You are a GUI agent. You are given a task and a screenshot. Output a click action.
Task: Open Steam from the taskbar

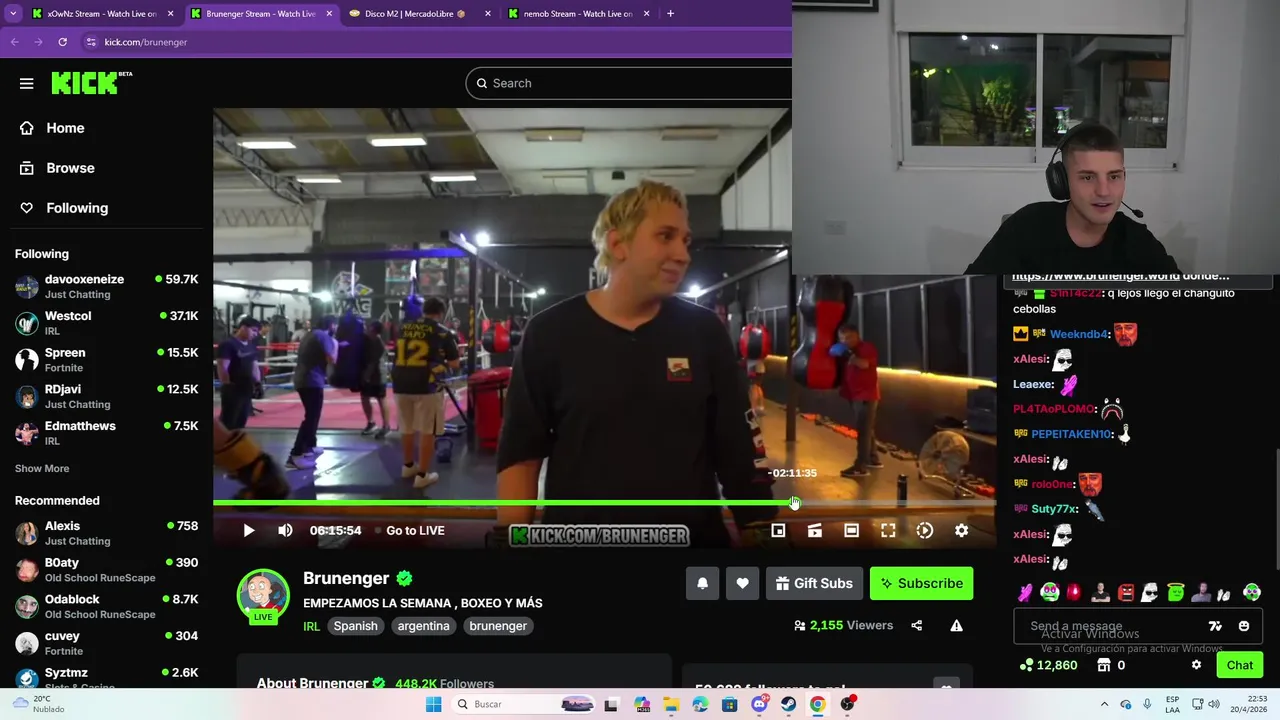(x=789, y=704)
